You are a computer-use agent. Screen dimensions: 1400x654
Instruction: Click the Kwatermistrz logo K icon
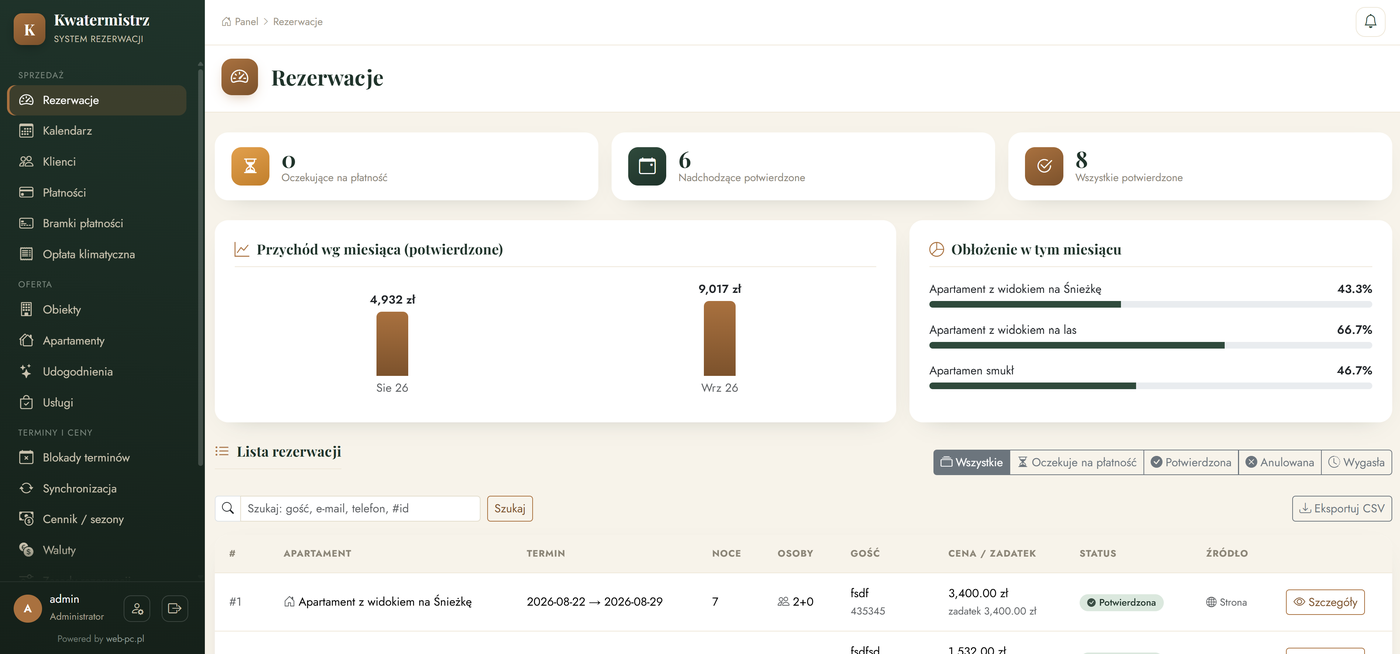tap(29, 29)
